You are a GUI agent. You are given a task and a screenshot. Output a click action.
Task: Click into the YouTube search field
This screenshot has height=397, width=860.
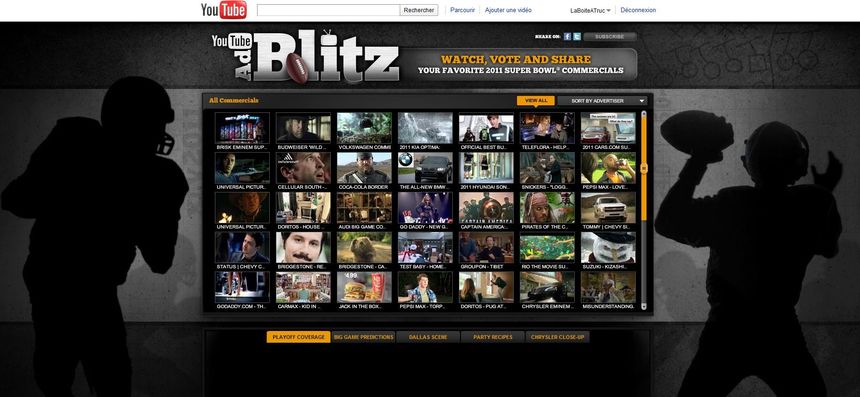(328, 10)
